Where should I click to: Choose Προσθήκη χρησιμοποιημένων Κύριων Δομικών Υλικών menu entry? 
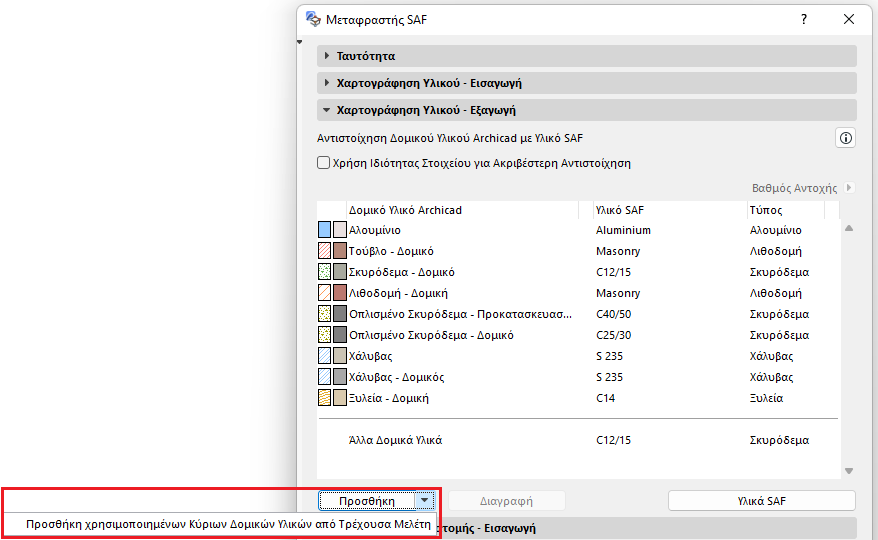[x=228, y=524]
